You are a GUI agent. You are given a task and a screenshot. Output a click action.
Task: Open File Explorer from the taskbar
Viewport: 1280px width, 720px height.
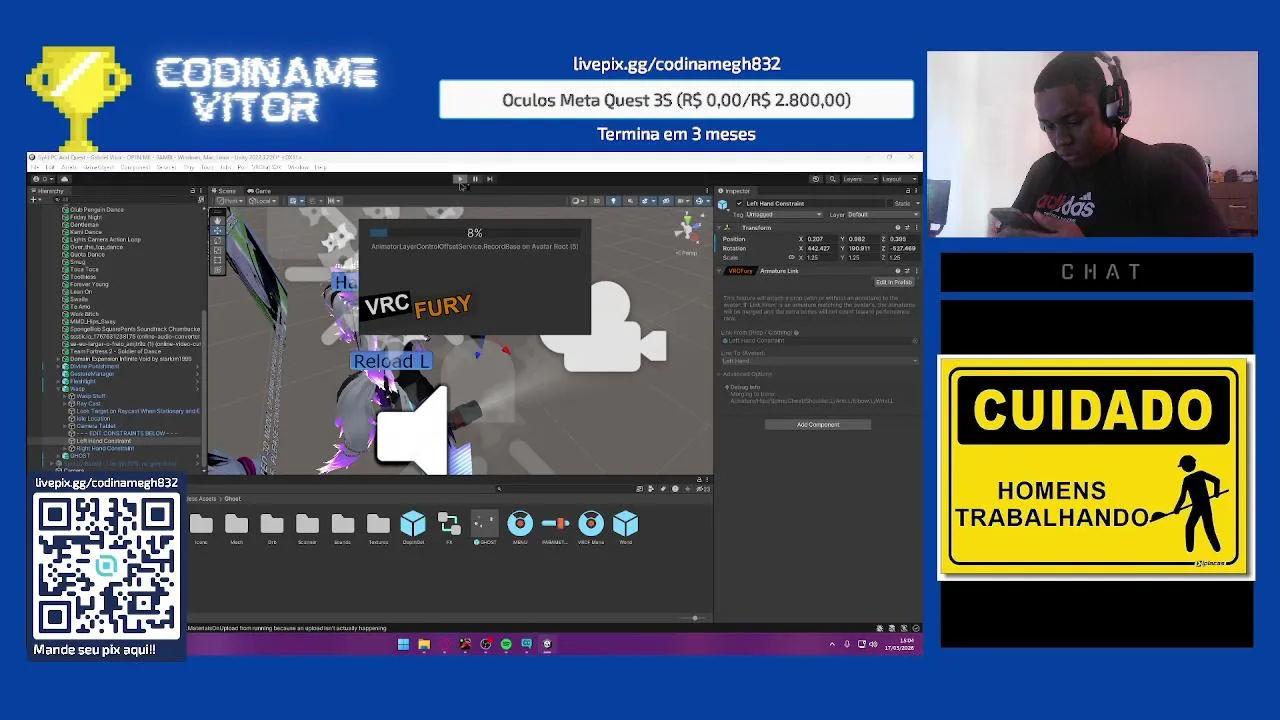(x=424, y=644)
